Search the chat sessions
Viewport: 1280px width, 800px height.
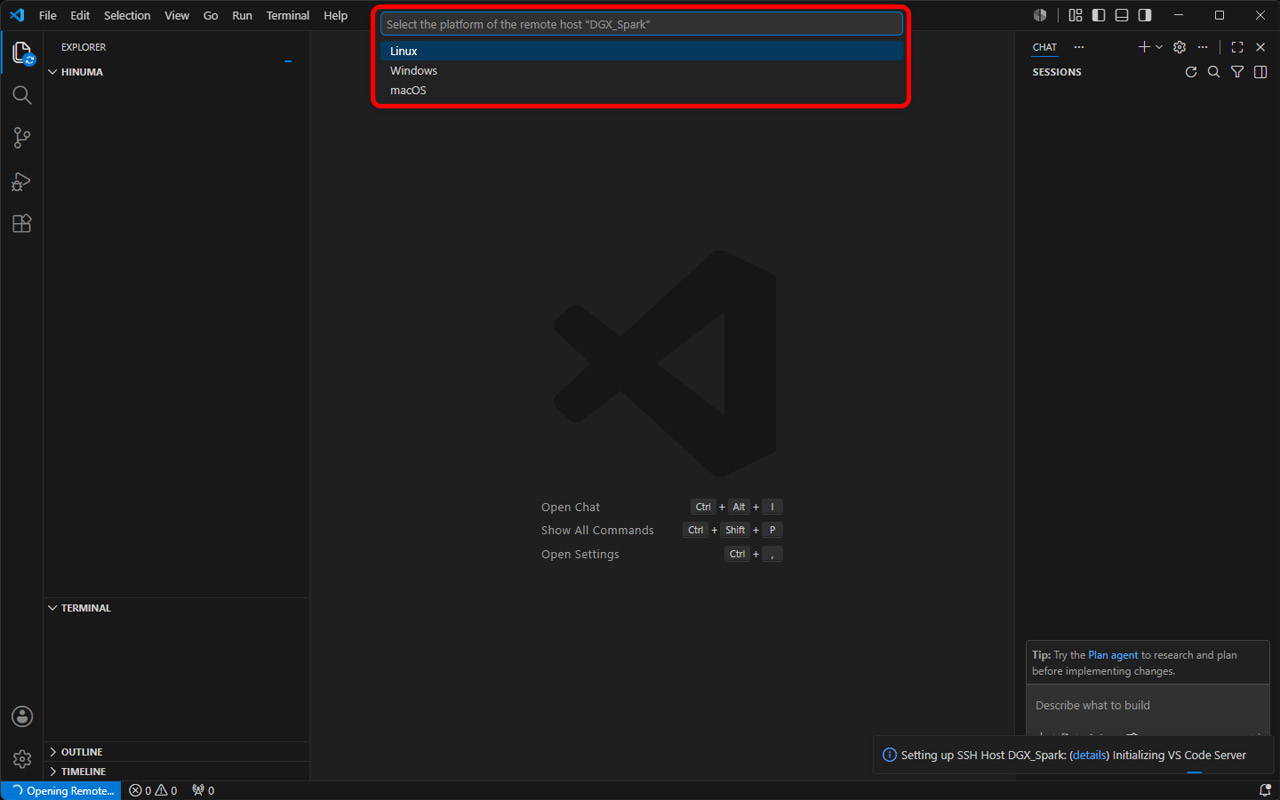click(1214, 72)
